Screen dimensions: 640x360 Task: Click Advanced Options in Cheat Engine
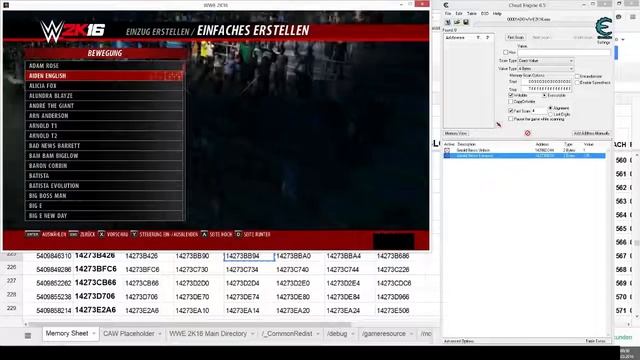pyautogui.click(x=459, y=341)
